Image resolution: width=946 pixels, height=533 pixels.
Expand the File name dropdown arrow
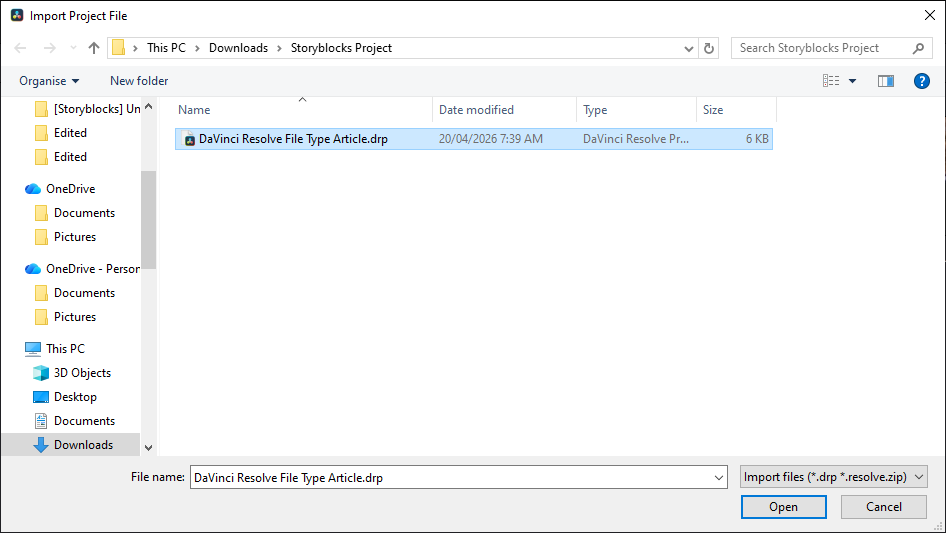click(x=719, y=477)
